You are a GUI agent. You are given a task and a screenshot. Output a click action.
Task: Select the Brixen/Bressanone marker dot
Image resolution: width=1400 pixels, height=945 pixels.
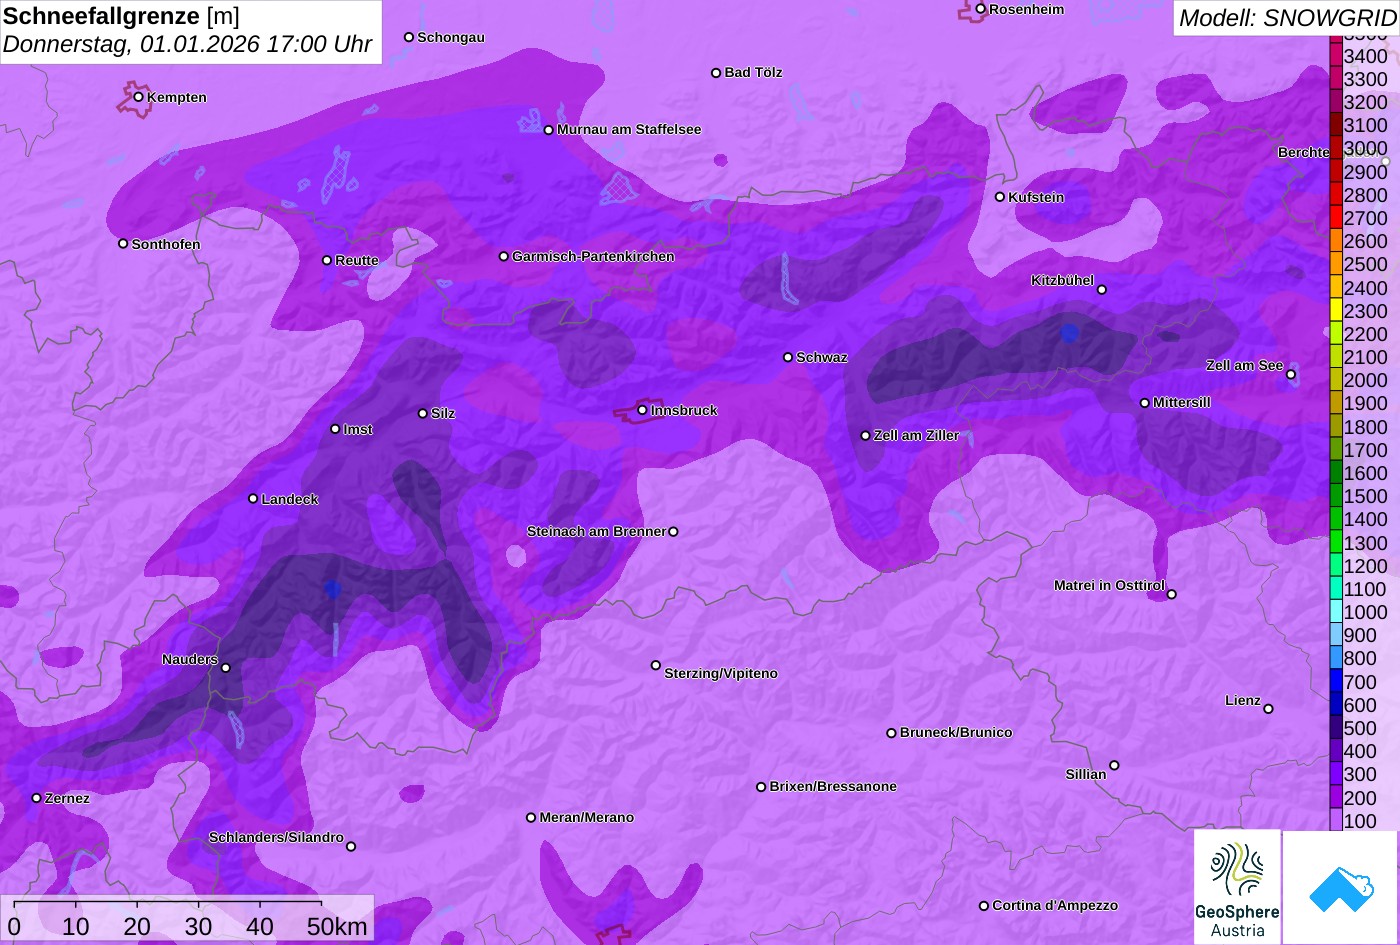pyautogui.click(x=761, y=787)
